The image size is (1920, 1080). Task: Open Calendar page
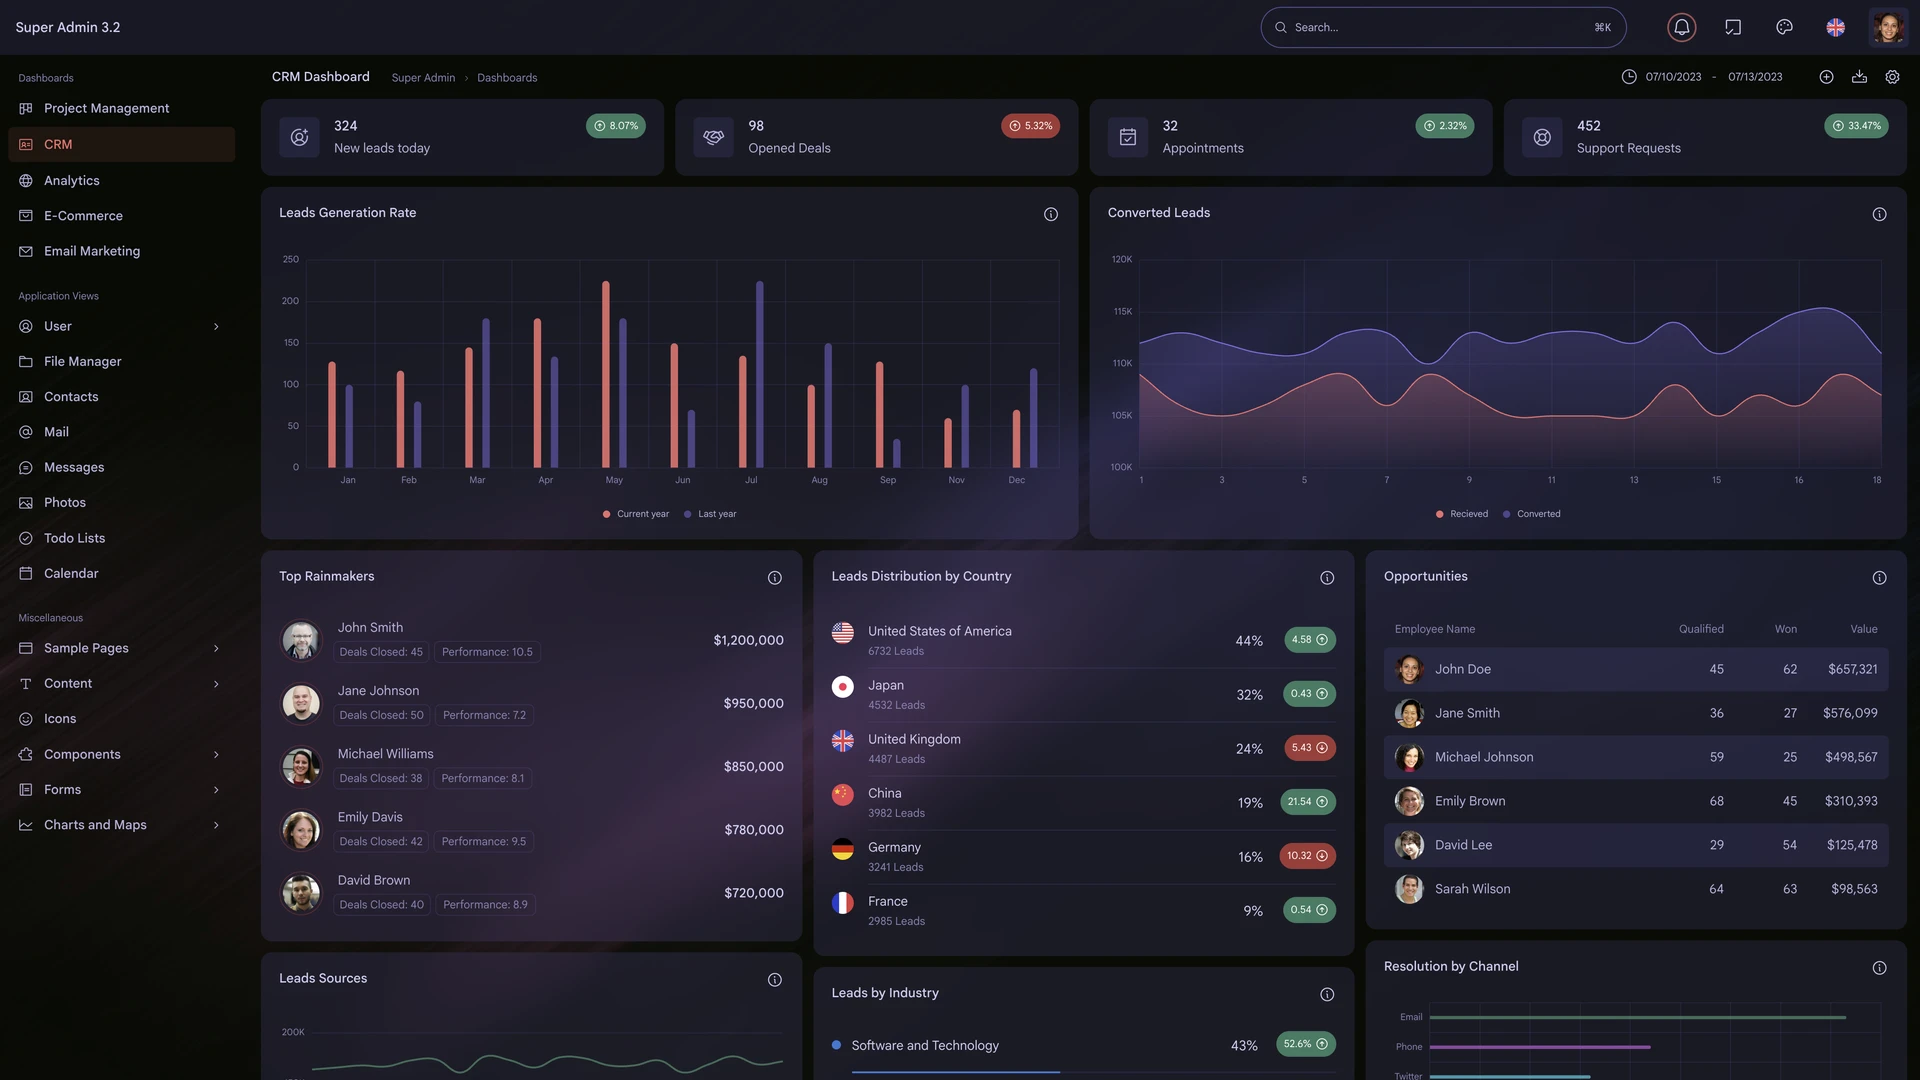pos(121,573)
